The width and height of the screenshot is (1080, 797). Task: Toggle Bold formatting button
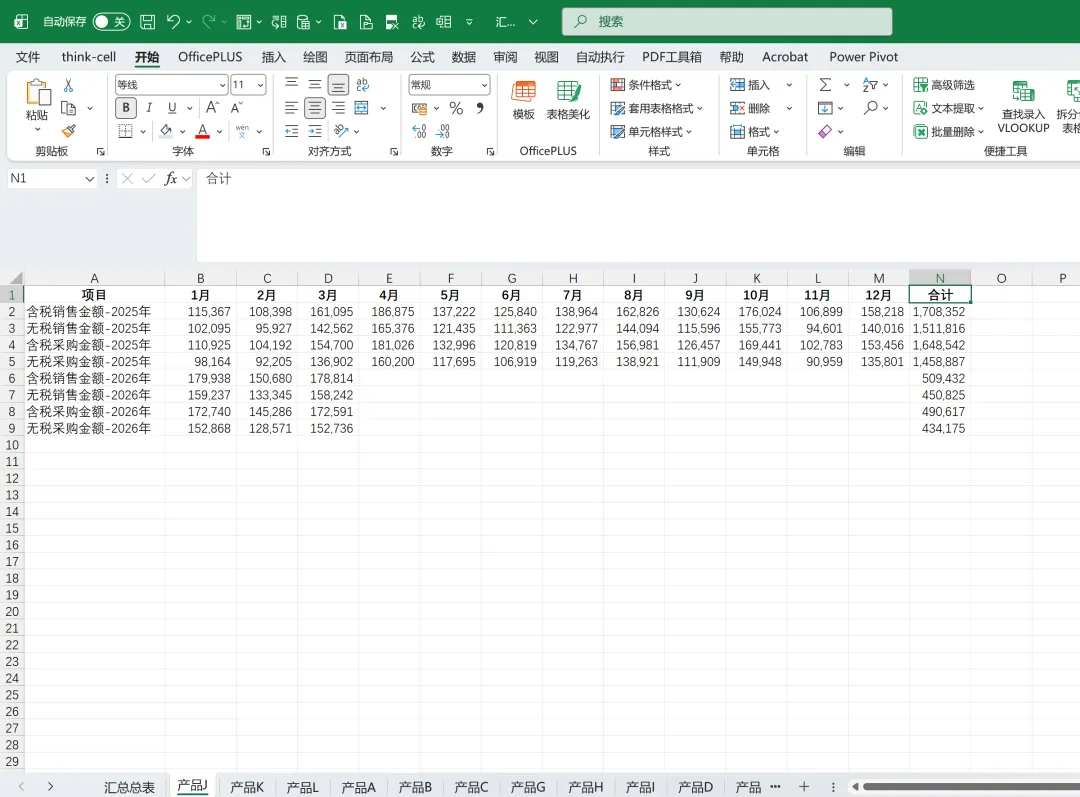pyautogui.click(x=125, y=107)
